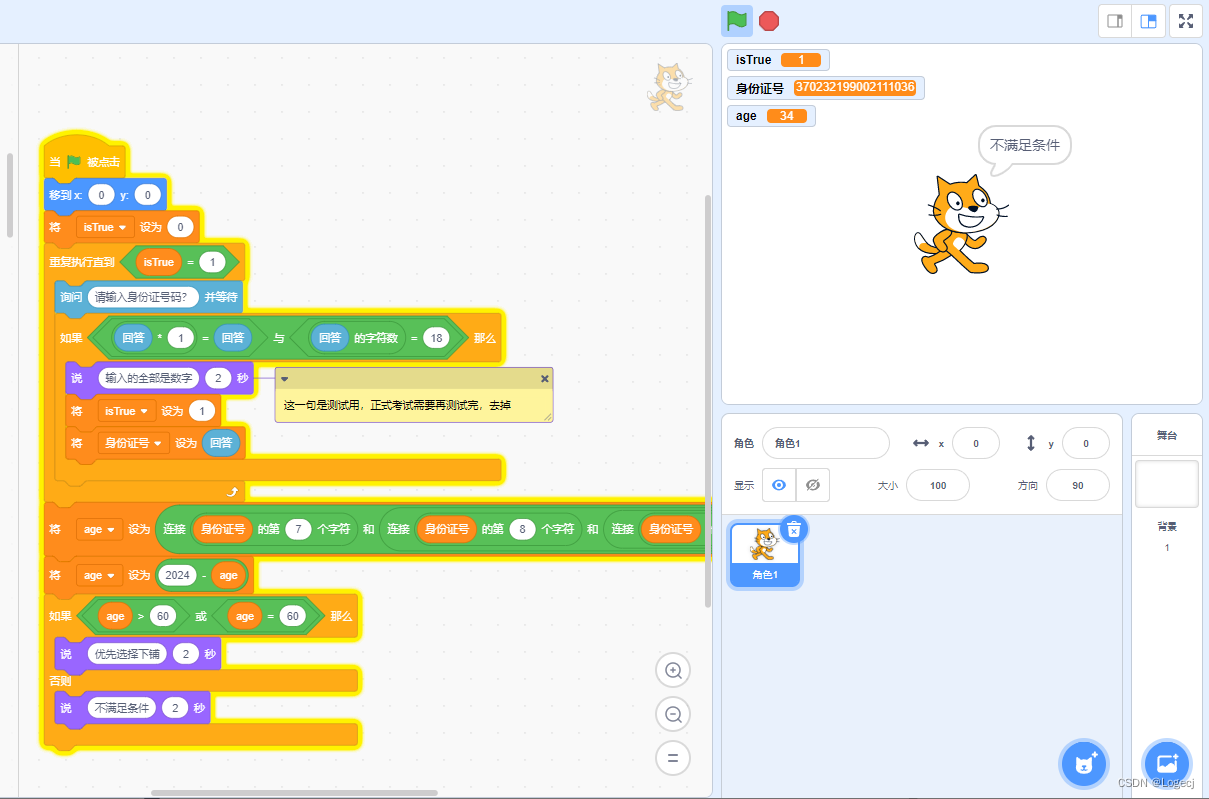1209x799 pixels.
Task: Open age dropdown in the join set block
Action: coord(99,529)
